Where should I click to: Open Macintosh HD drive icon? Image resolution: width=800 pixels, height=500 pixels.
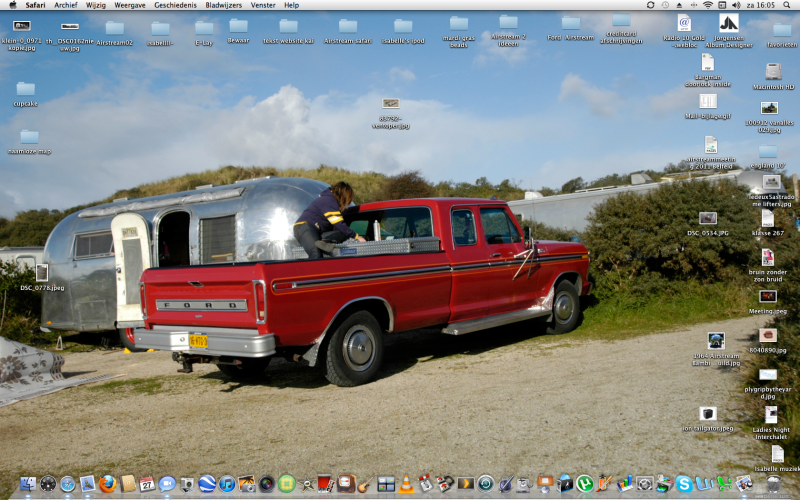(x=773, y=71)
